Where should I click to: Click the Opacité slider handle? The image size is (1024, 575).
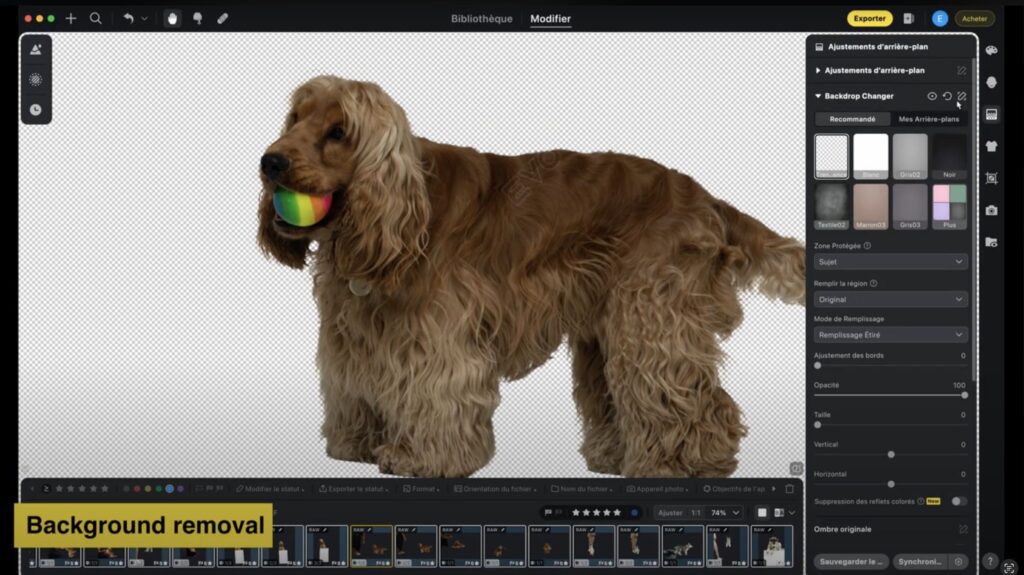click(x=964, y=395)
